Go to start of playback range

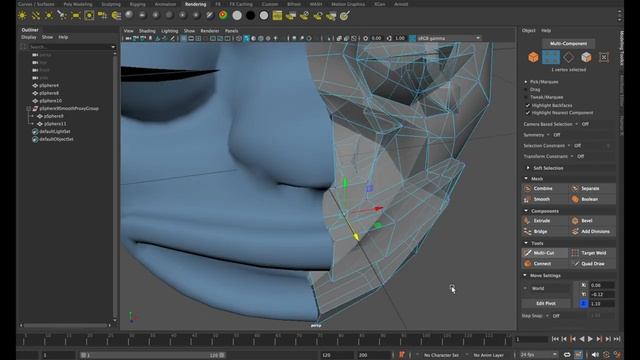coord(555,339)
